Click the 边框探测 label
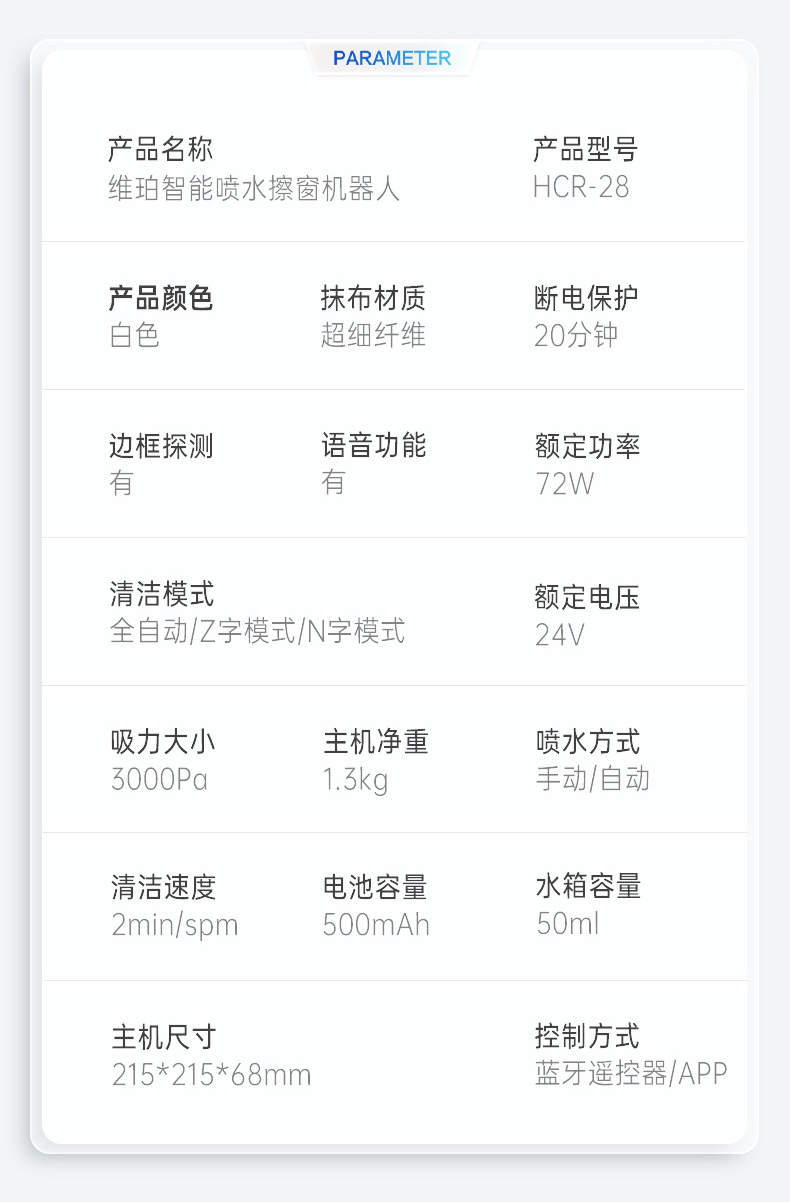Image resolution: width=790 pixels, height=1202 pixels. click(x=160, y=446)
